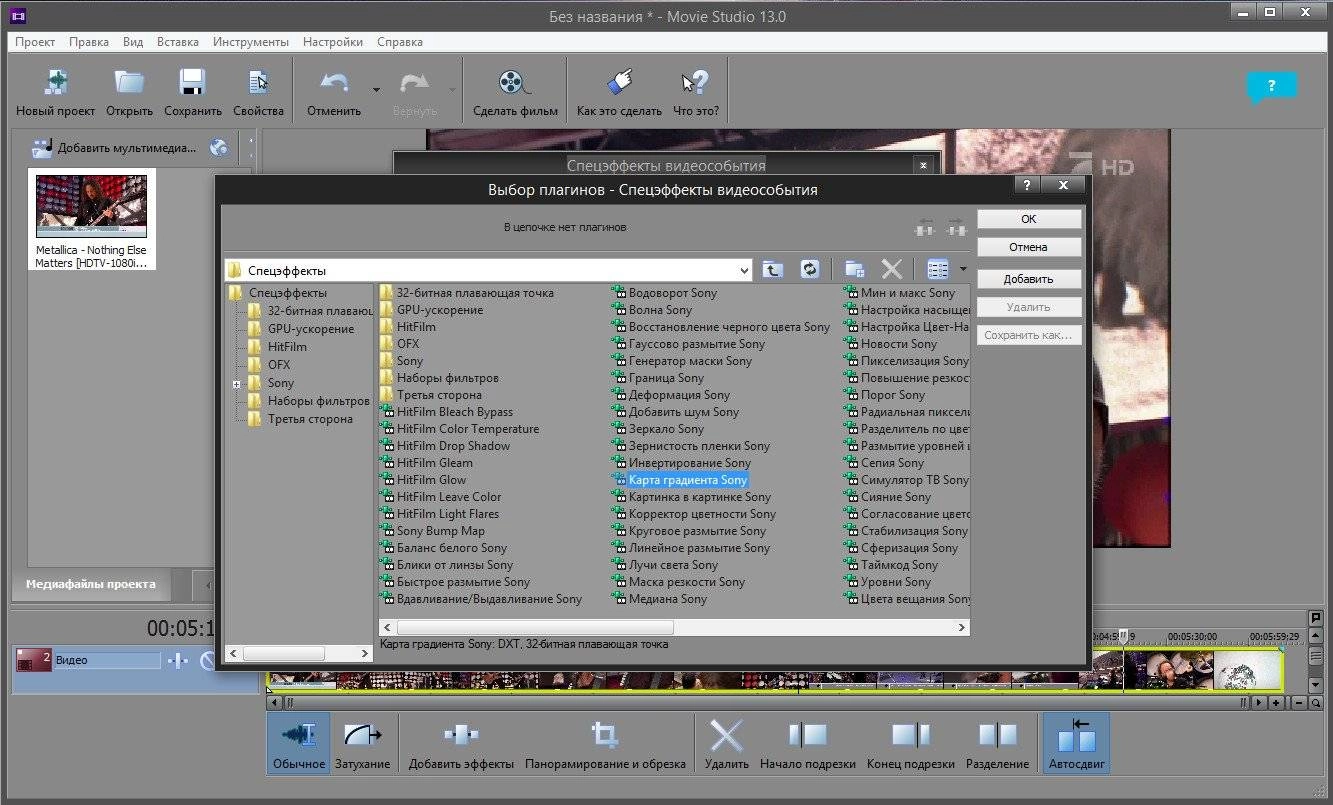Select the Затухание fade tool

tap(362, 743)
